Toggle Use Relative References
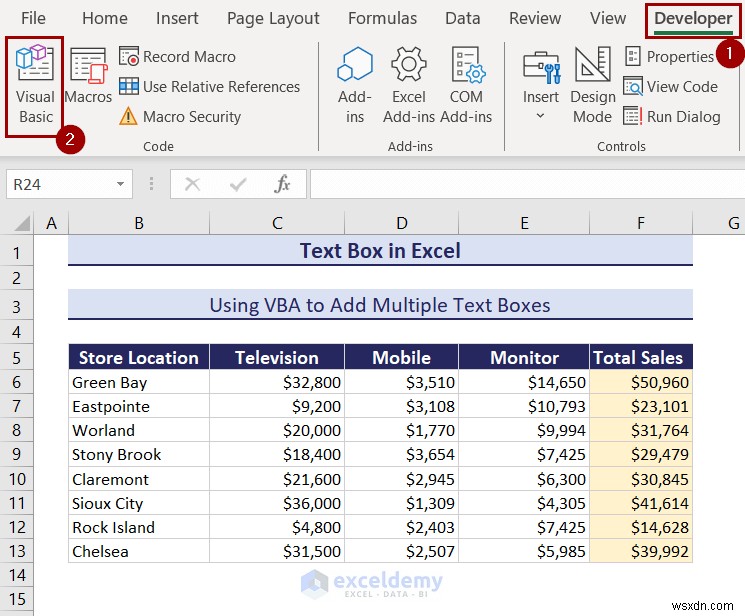 [x=210, y=87]
